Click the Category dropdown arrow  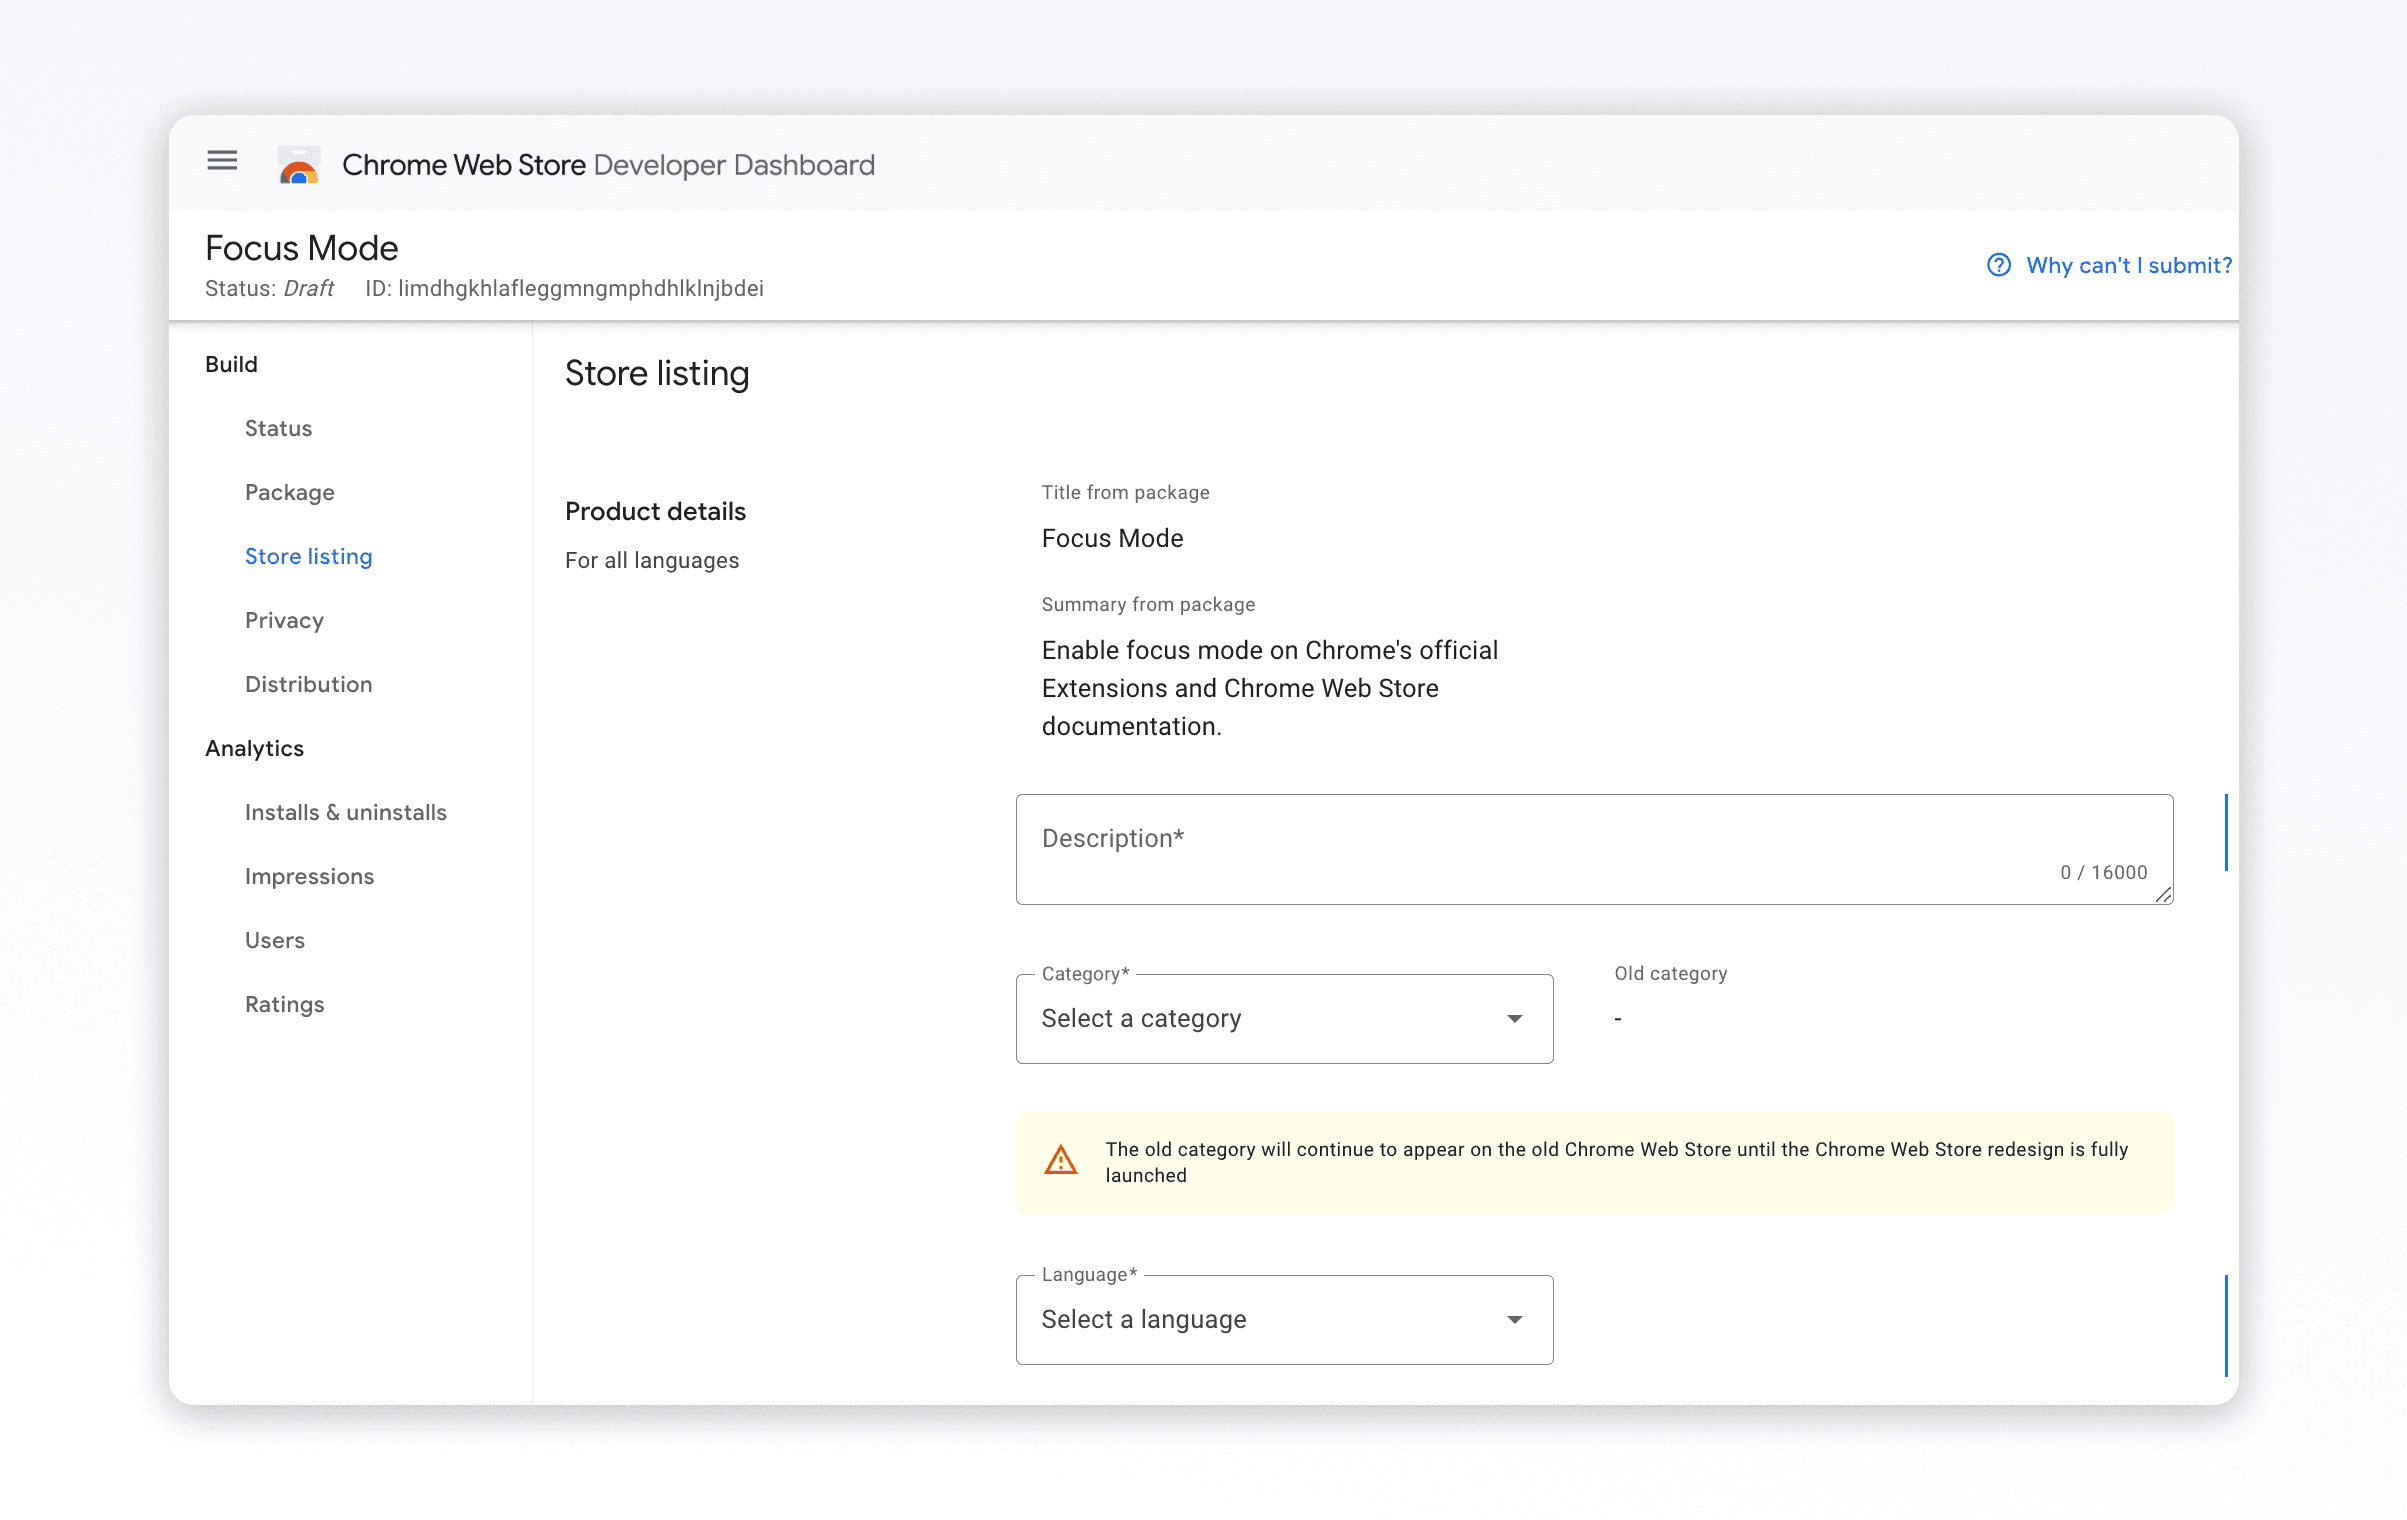[1514, 1018]
